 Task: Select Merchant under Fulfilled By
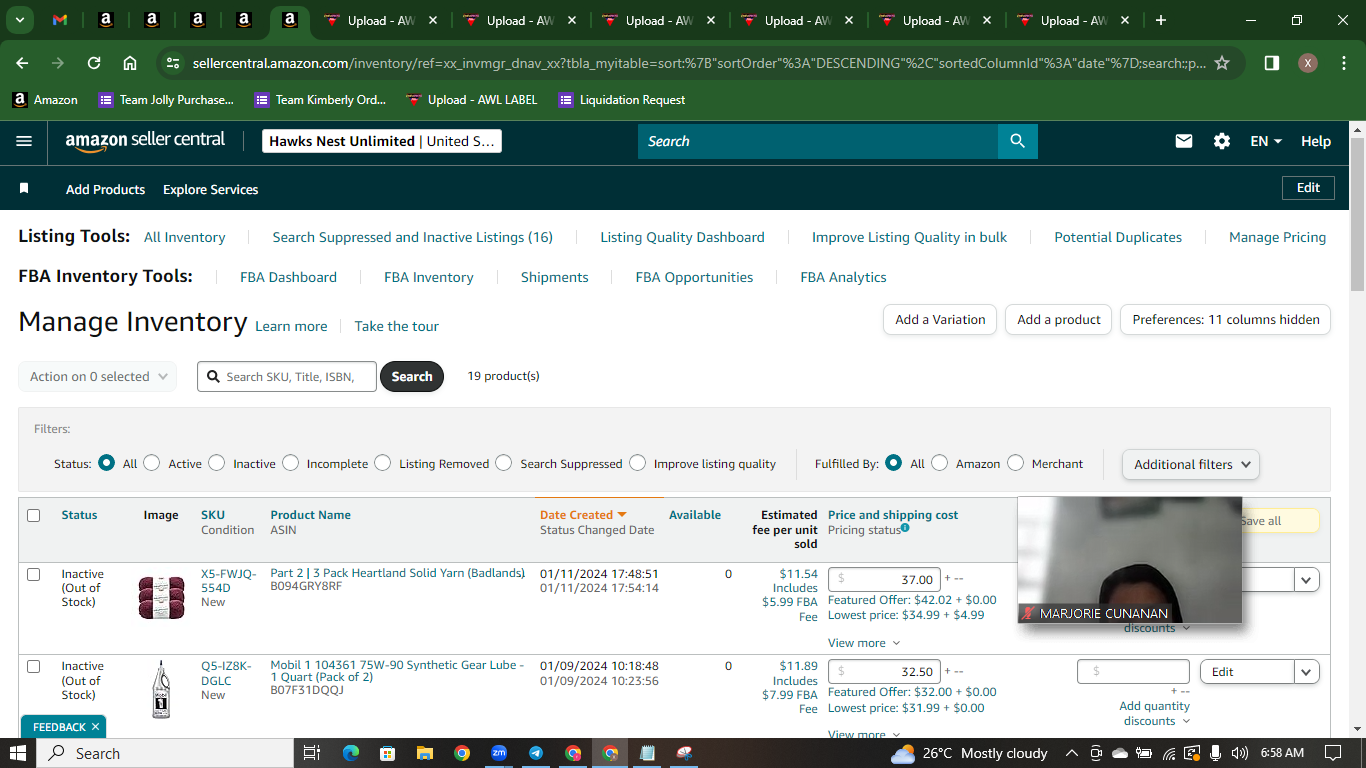click(1016, 463)
